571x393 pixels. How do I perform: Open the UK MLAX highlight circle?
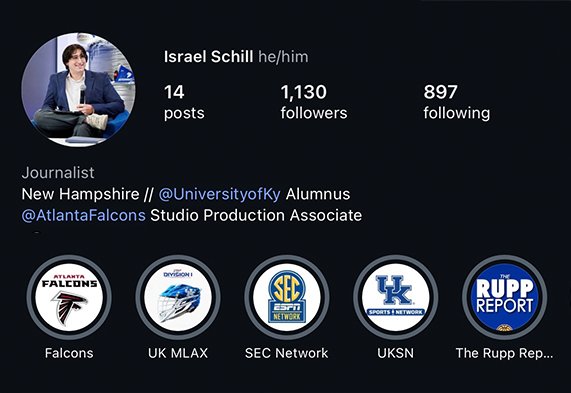[178, 298]
